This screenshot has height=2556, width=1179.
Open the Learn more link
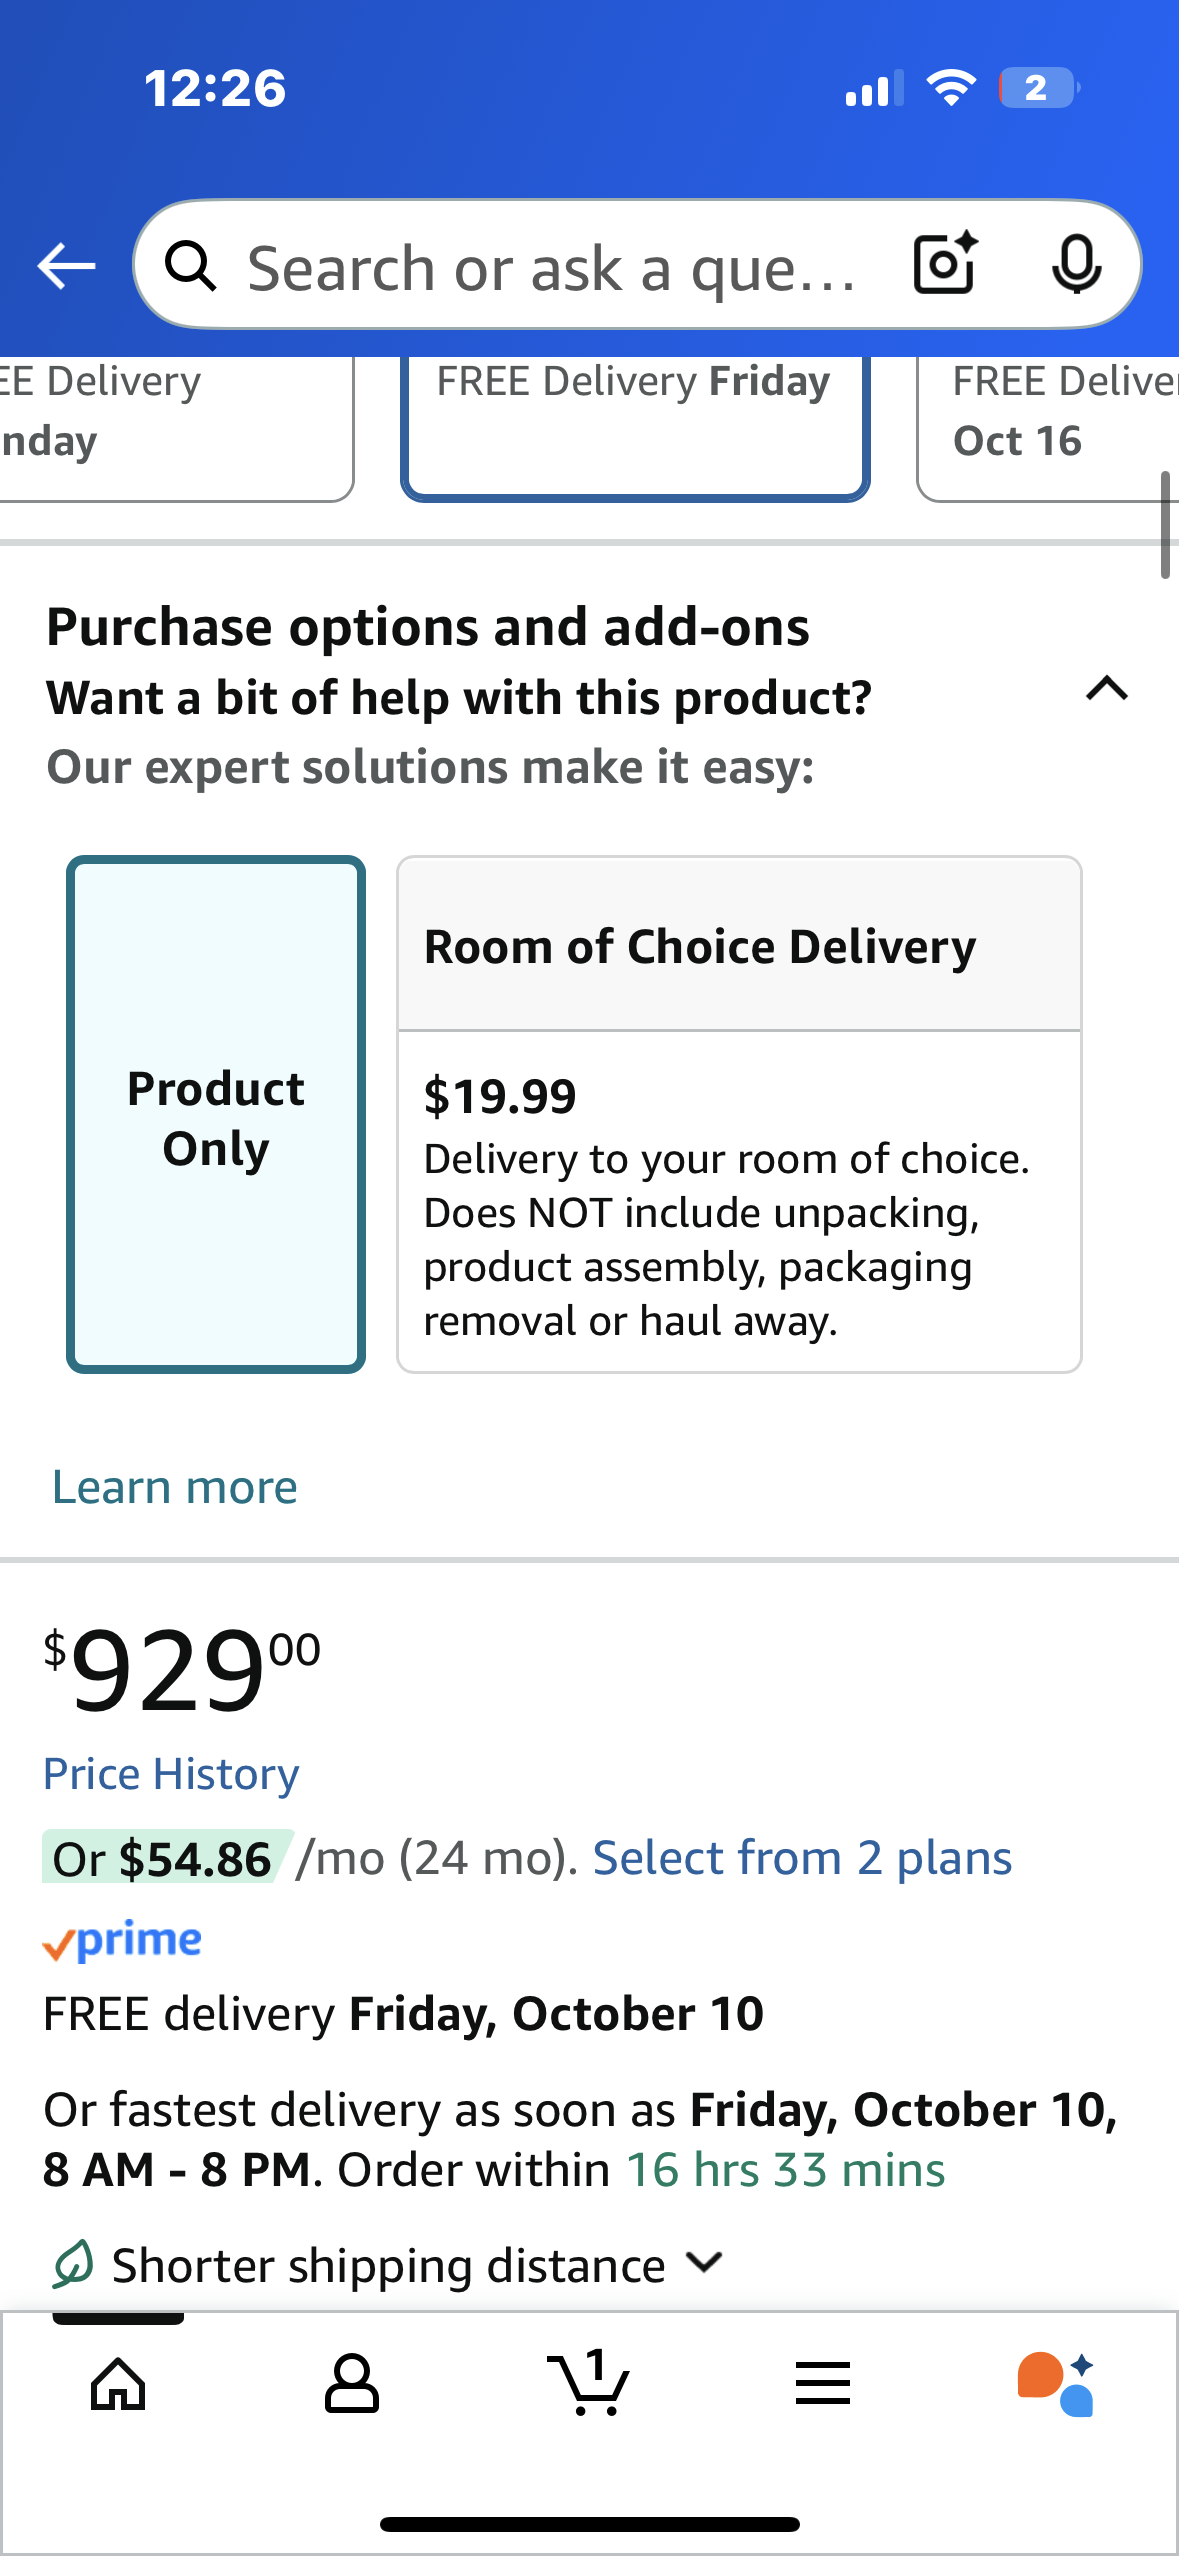tap(175, 1487)
